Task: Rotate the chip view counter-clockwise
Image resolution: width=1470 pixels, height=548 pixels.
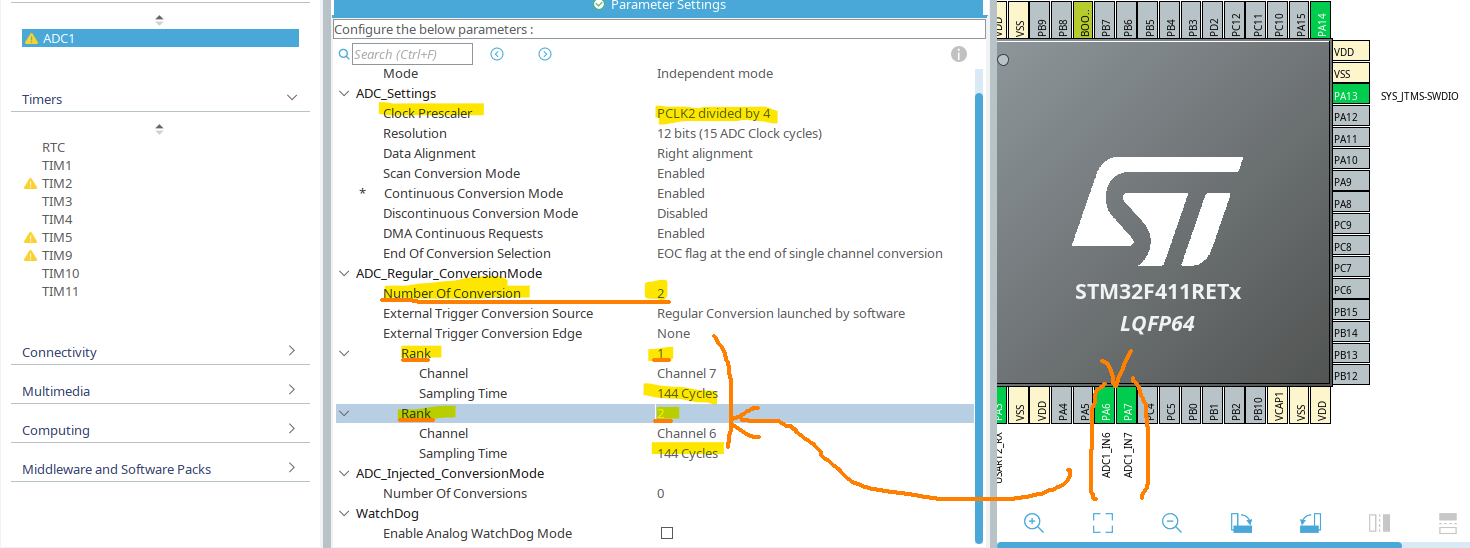Action: [1311, 522]
